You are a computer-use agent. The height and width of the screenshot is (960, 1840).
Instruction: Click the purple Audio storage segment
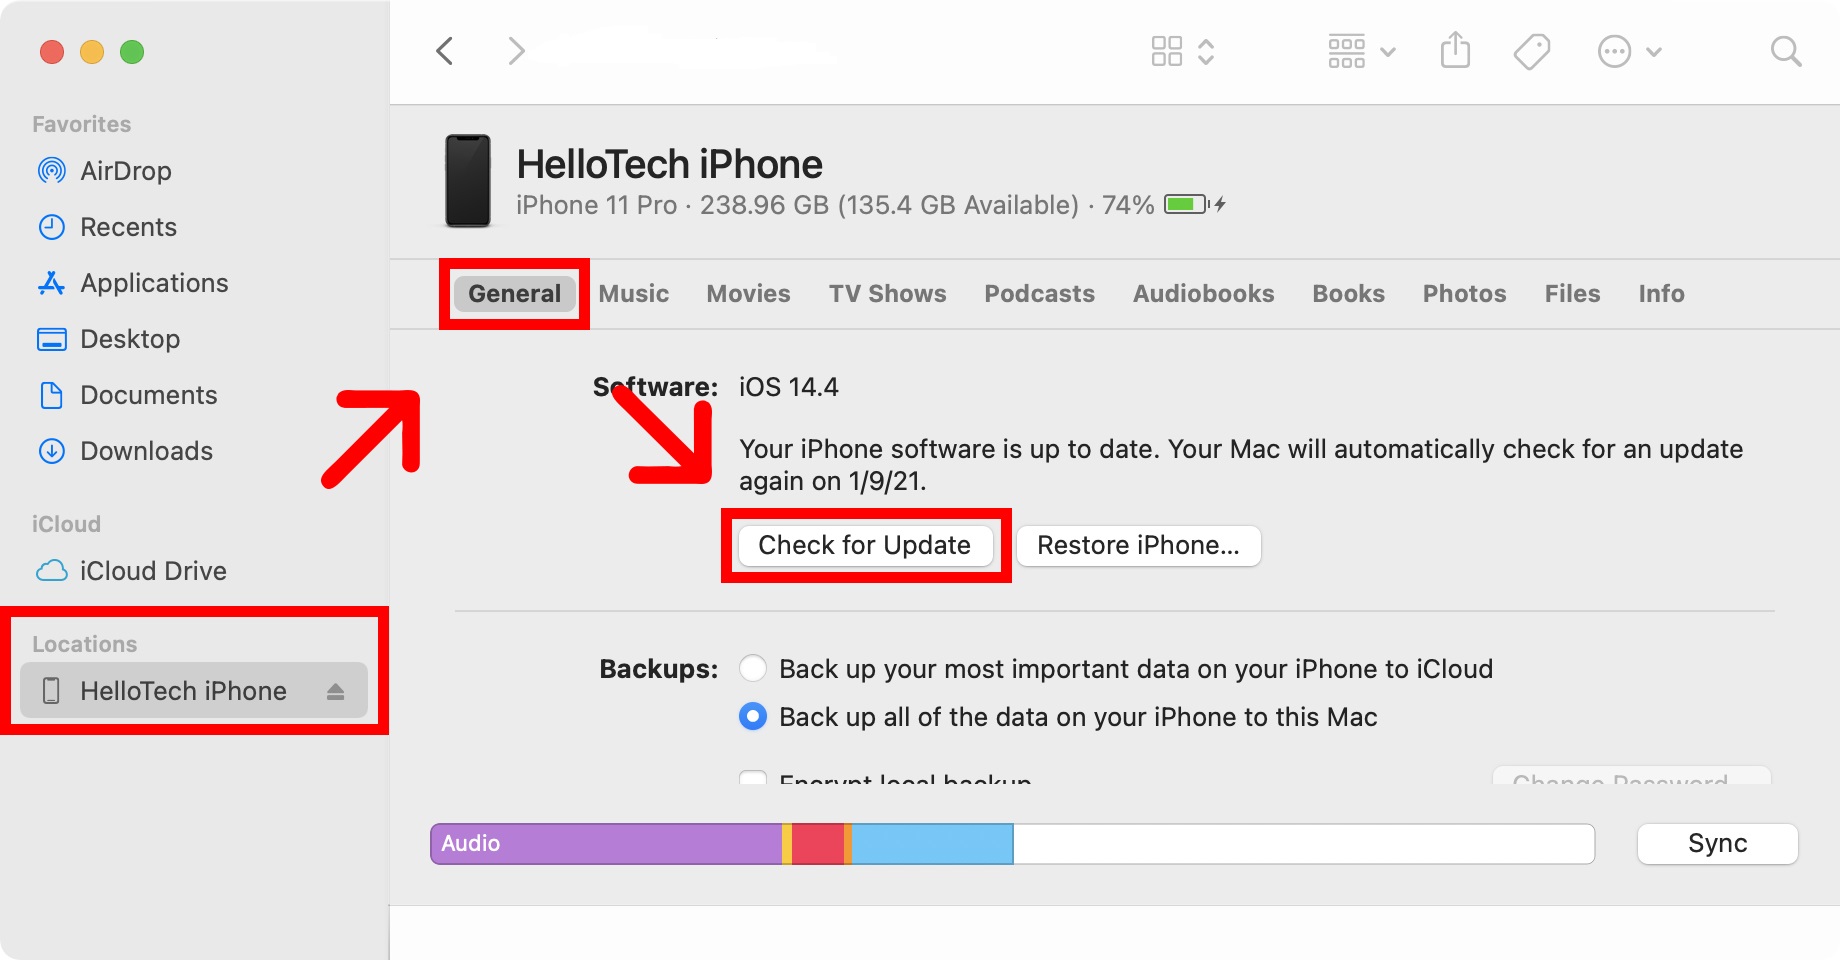coord(606,843)
